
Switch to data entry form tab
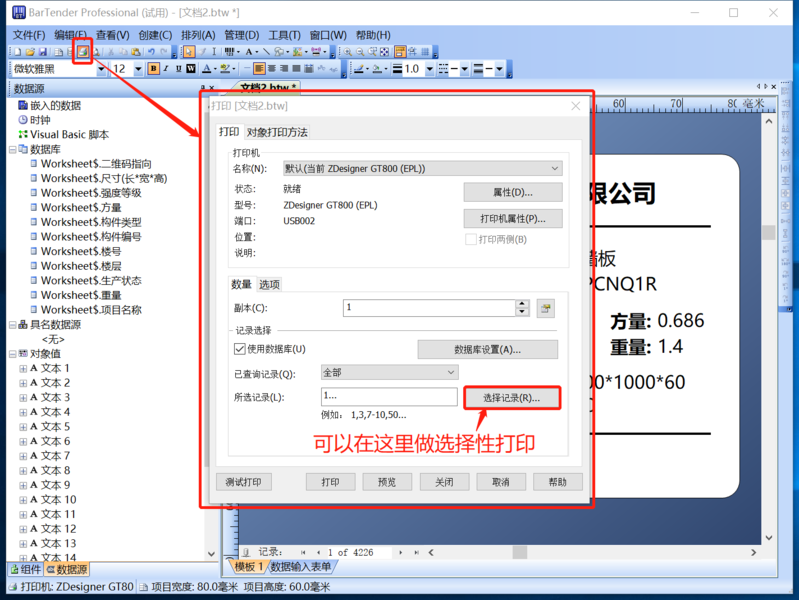(301, 566)
